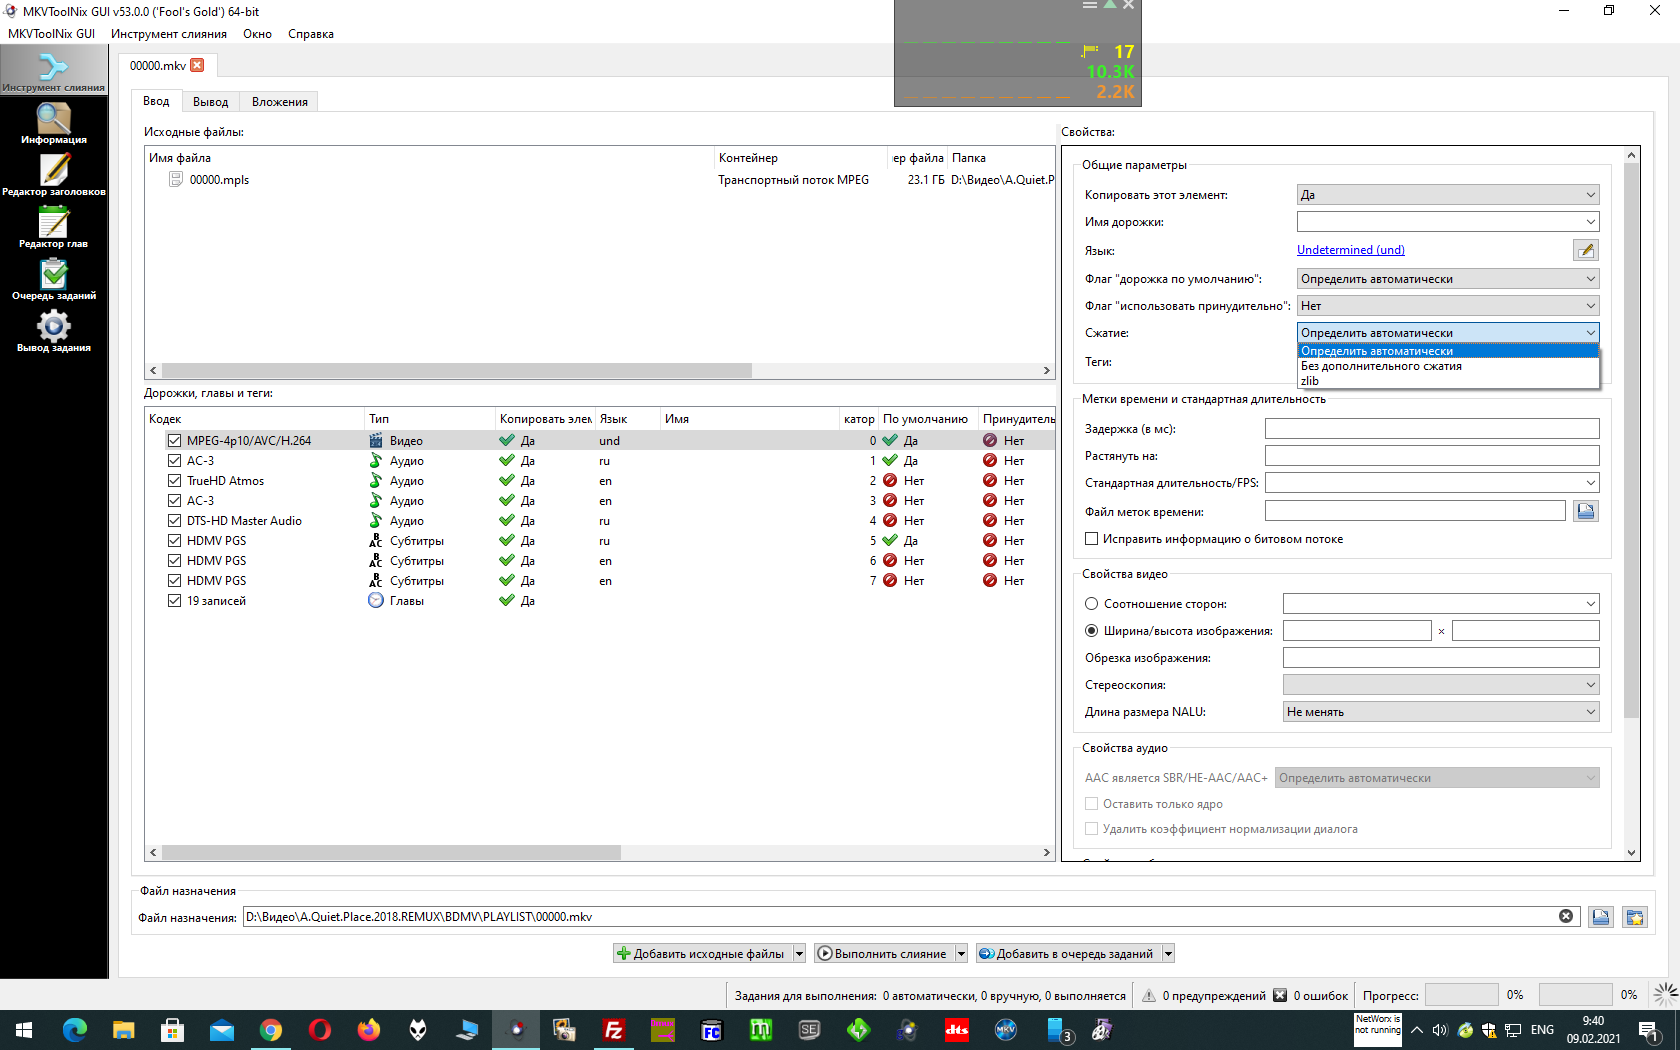This screenshot has width=1680, height=1050.
Task: Open the Окно menu
Action: (x=257, y=34)
